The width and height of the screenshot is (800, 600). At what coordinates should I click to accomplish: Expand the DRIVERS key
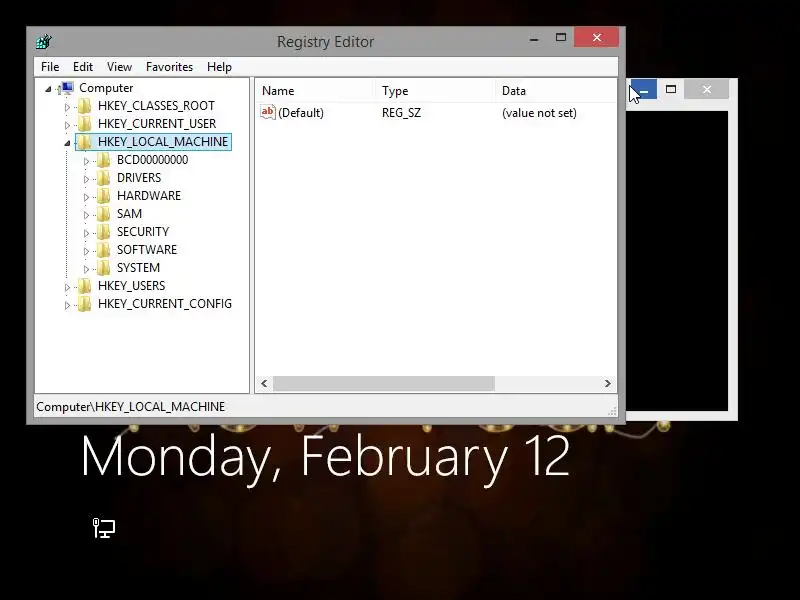[86, 179]
